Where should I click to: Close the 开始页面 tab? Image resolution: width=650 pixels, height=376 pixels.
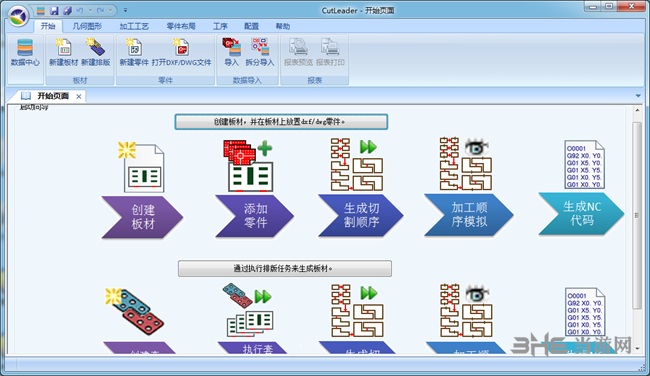(79, 96)
